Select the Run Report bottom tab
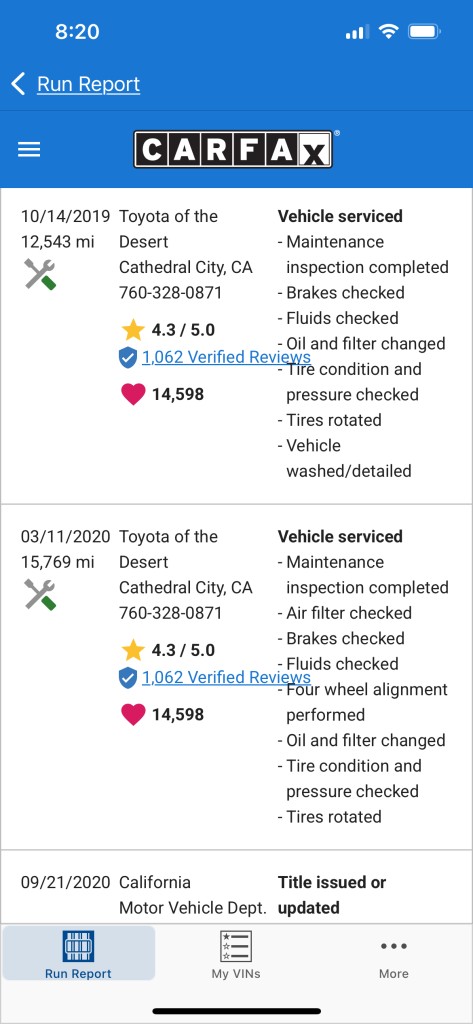 (x=78, y=953)
